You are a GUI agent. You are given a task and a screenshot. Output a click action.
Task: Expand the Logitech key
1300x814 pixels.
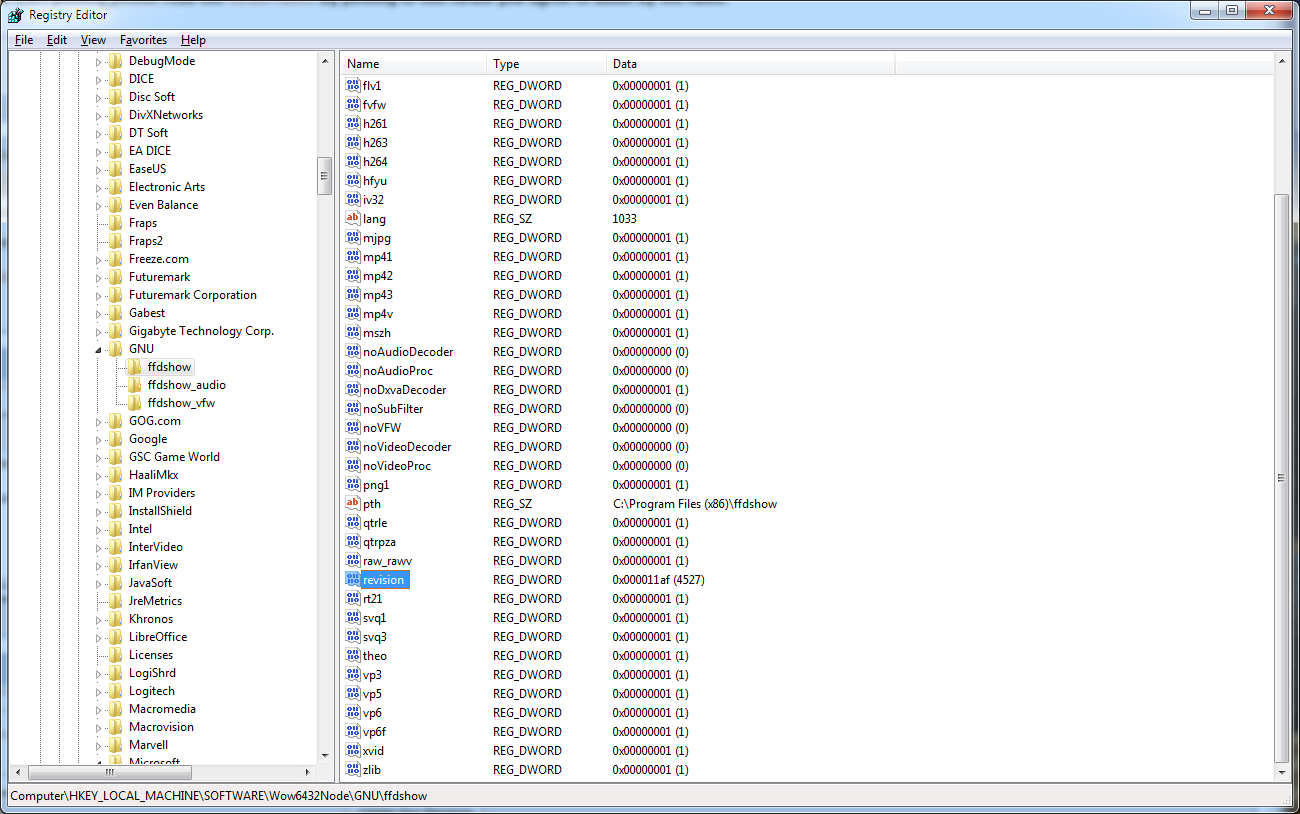99,691
